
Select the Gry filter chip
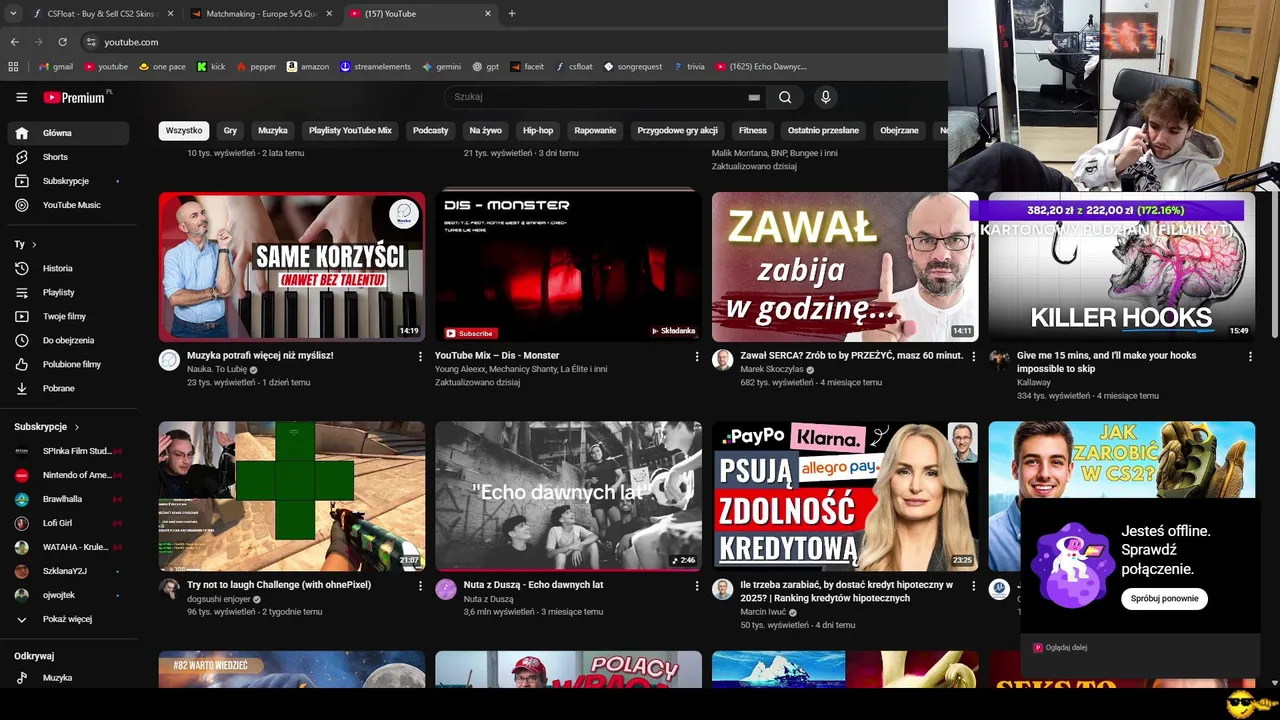tap(230, 130)
